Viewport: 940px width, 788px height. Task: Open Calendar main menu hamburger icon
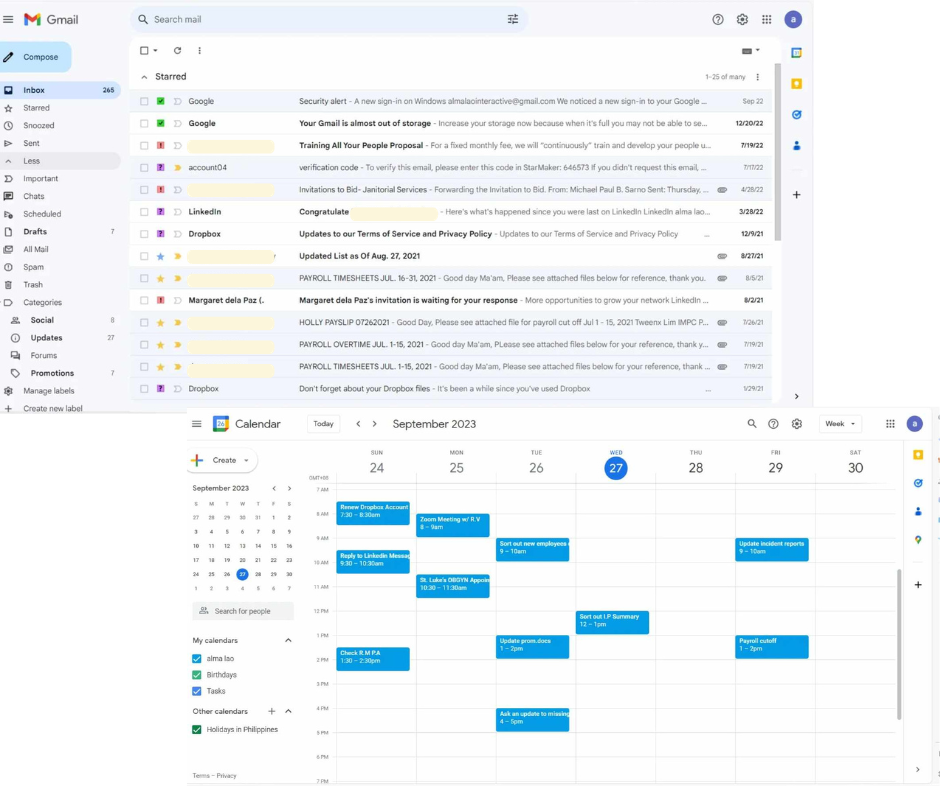(197, 424)
